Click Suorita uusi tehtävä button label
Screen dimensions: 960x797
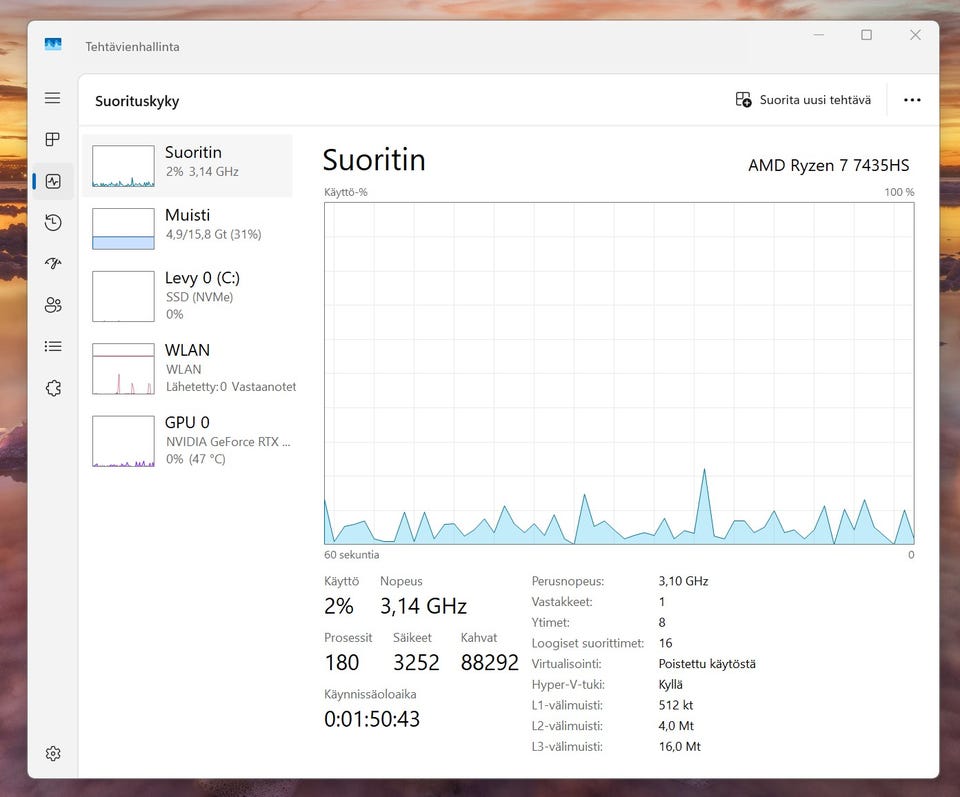pos(815,100)
